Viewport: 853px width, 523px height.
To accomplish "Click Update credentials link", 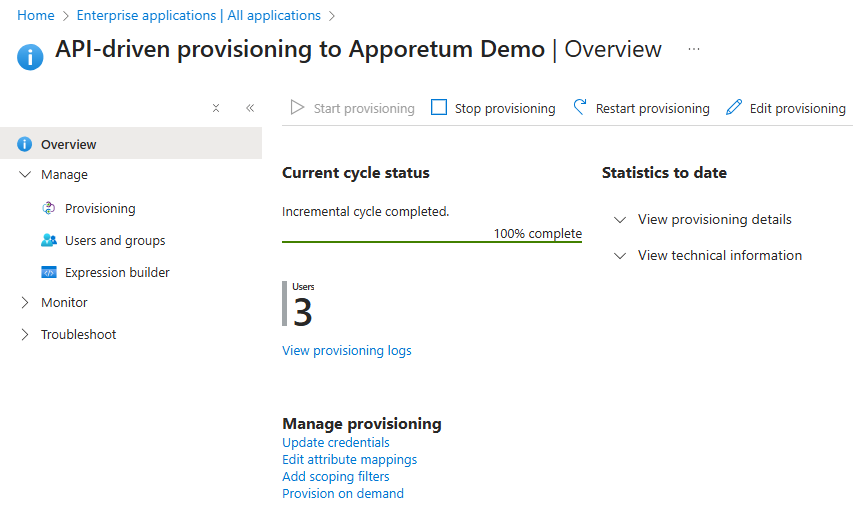I will (x=336, y=442).
